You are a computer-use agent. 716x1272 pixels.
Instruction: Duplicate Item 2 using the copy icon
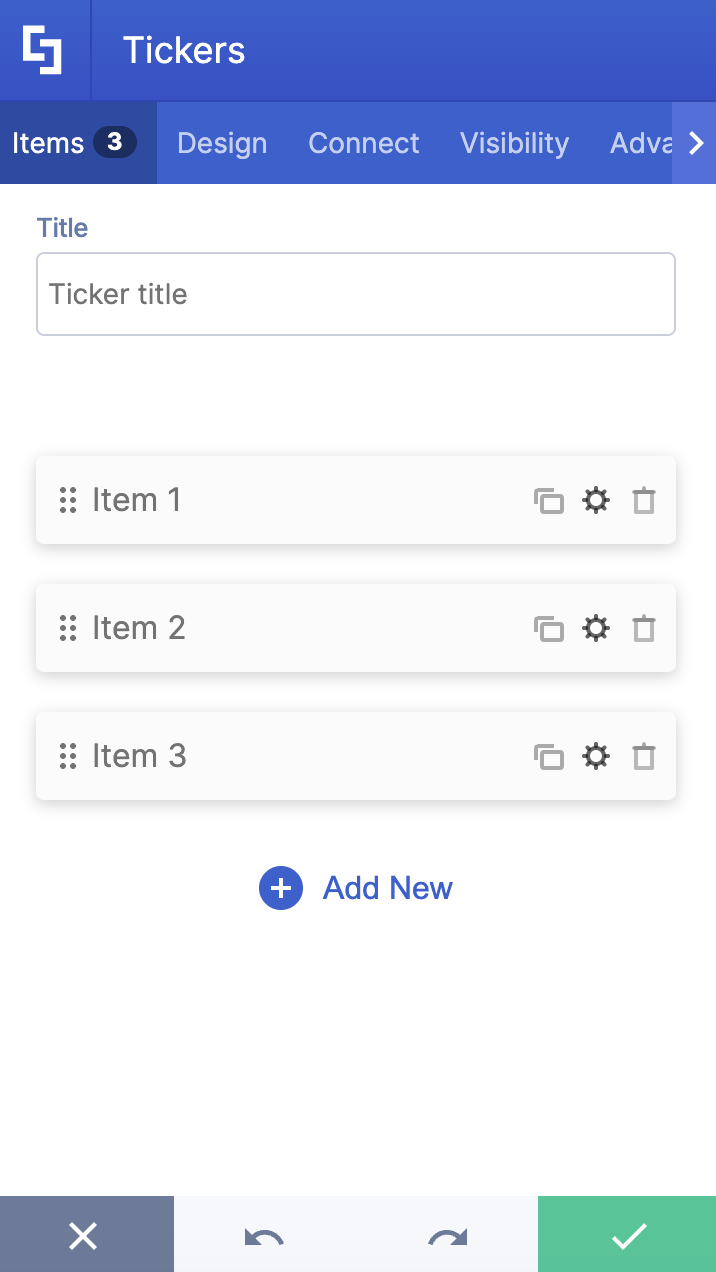549,628
